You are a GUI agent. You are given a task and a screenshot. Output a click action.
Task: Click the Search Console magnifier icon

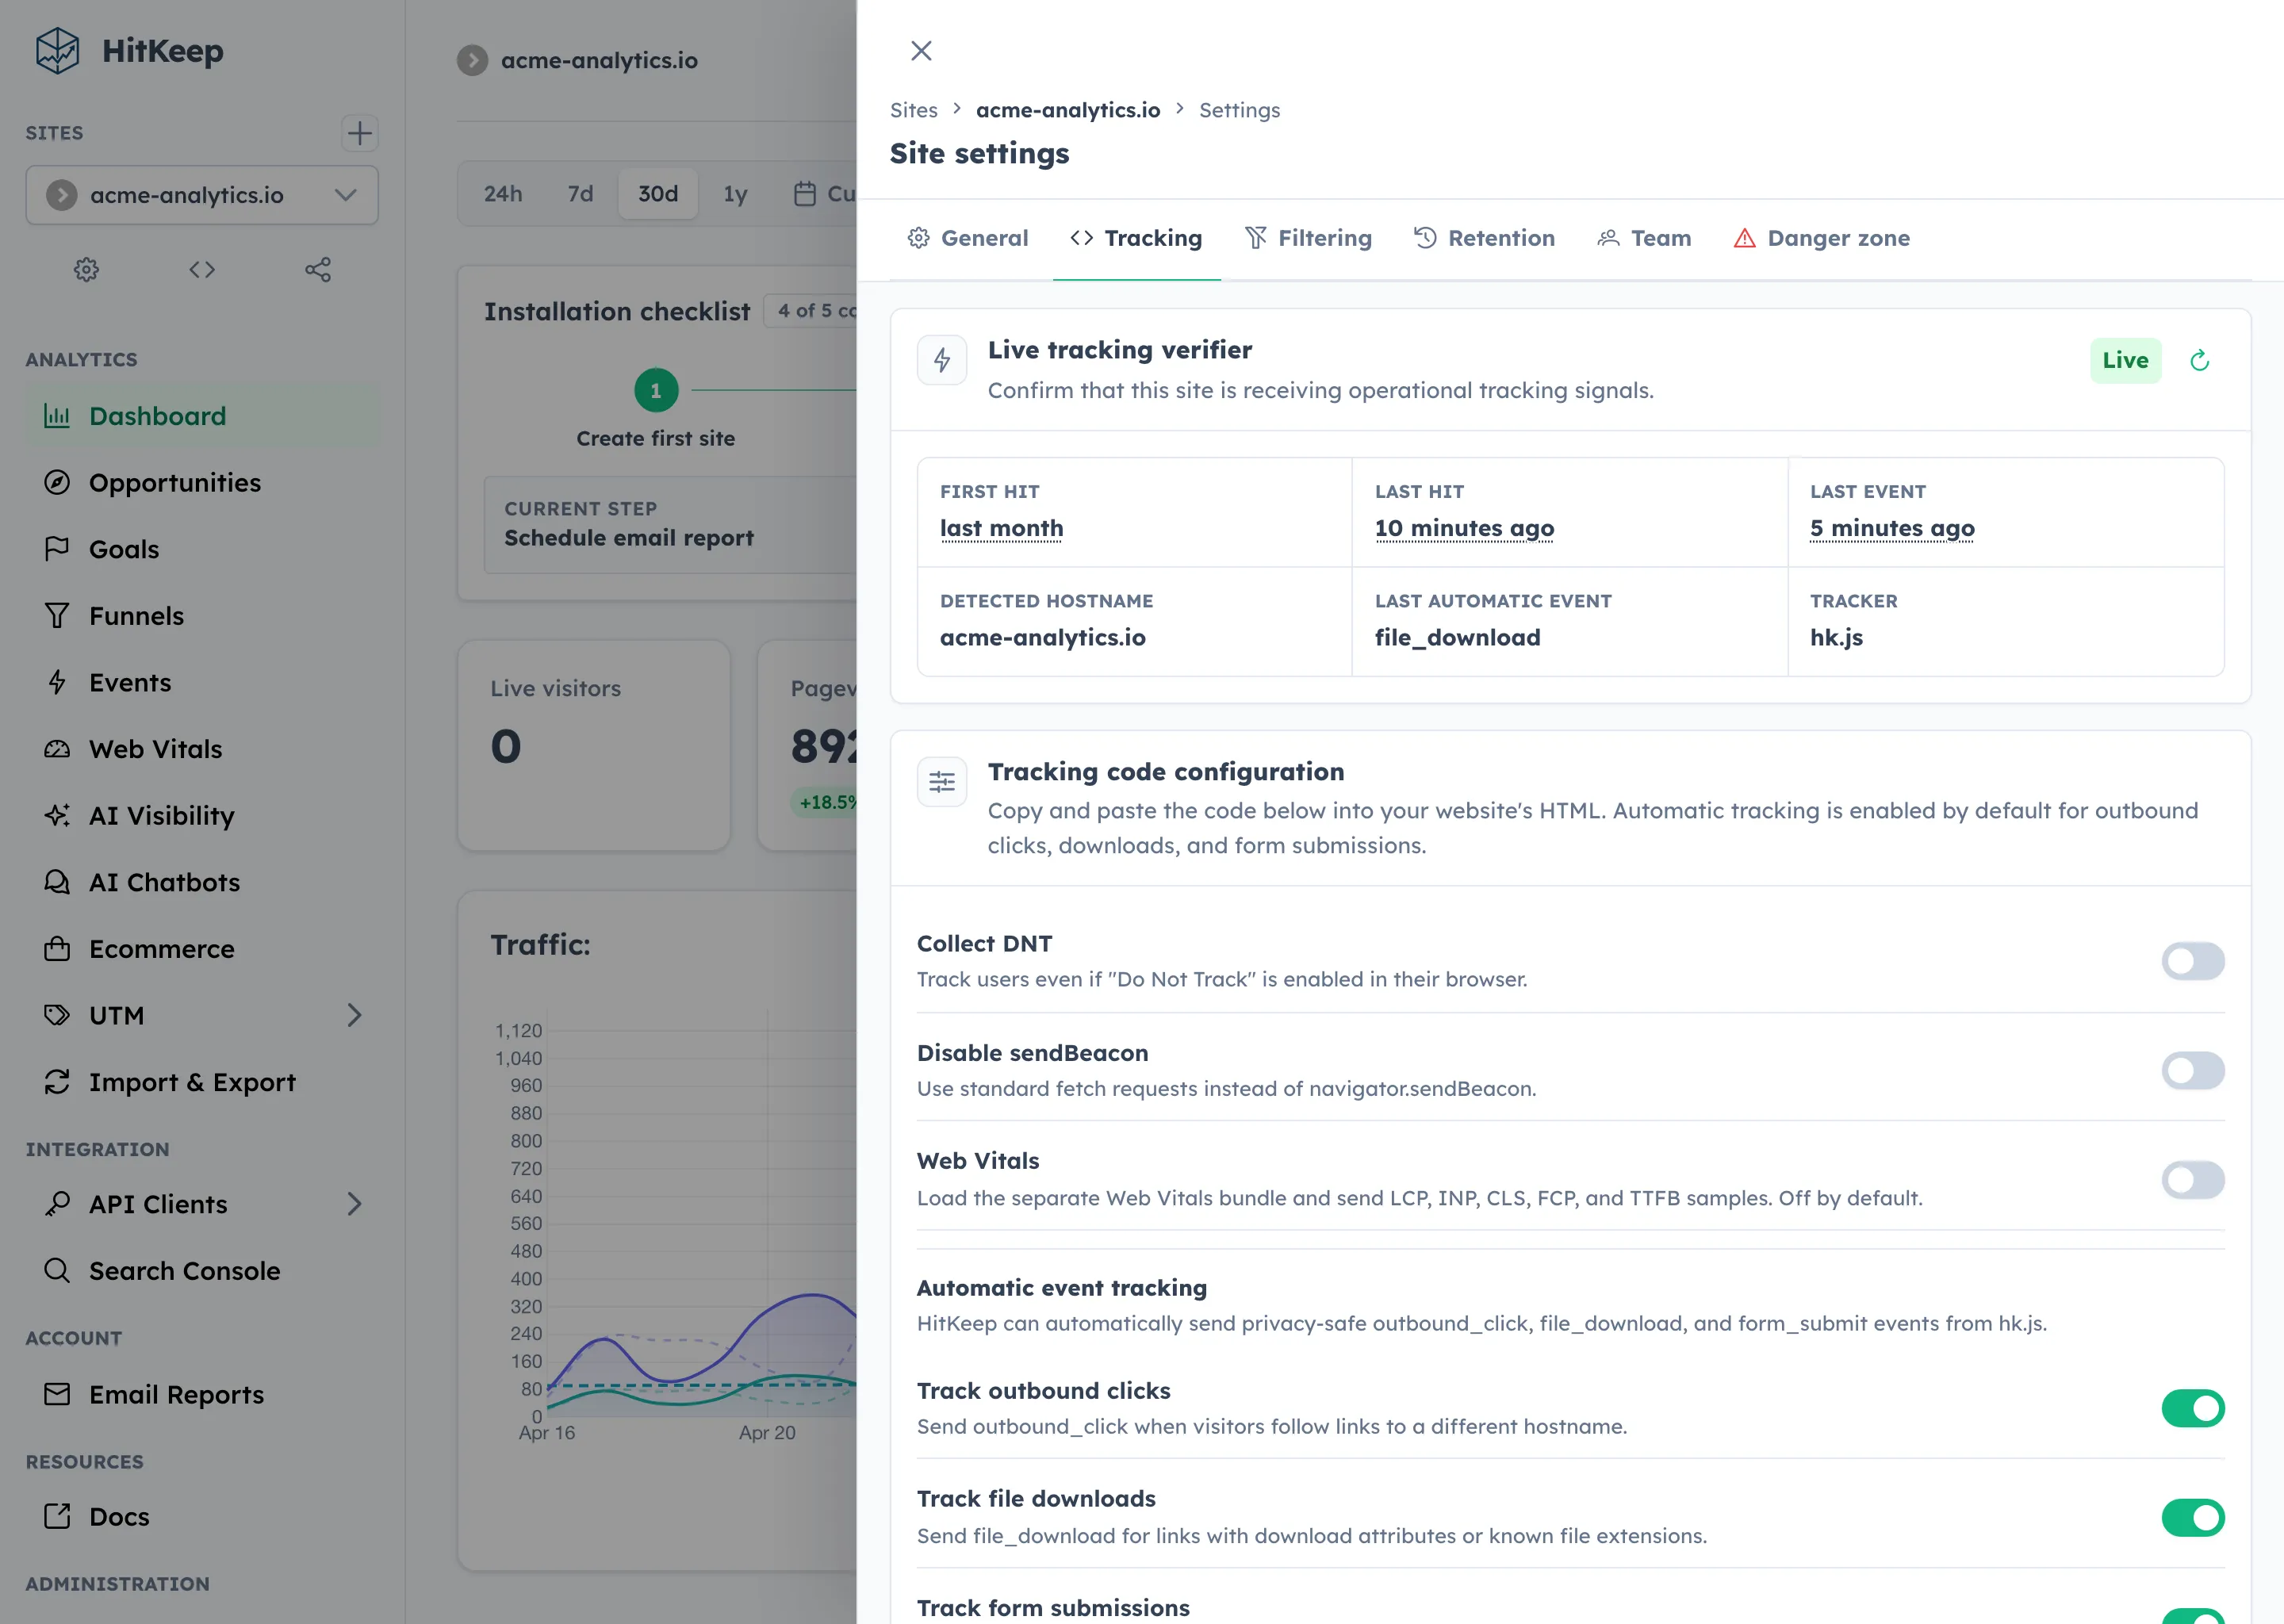pyautogui.click(x=57, y=1270)
